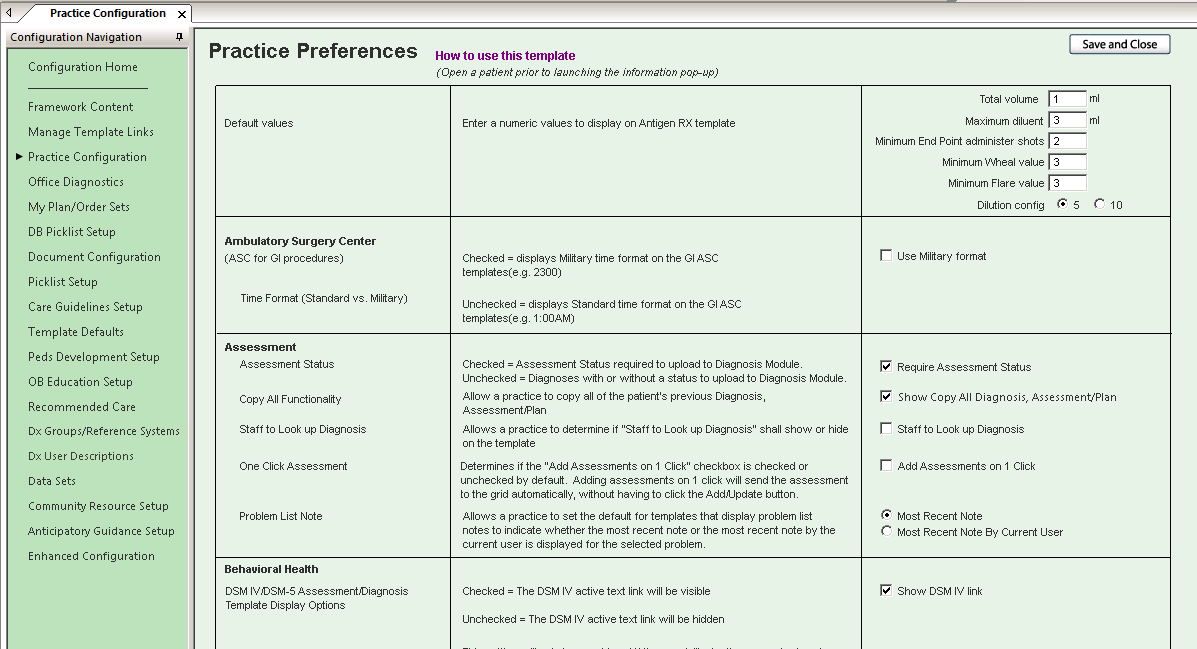Click Minimum End Point administer shots field
Screen dimensions: 1197x649
[x=1067, y=141]
